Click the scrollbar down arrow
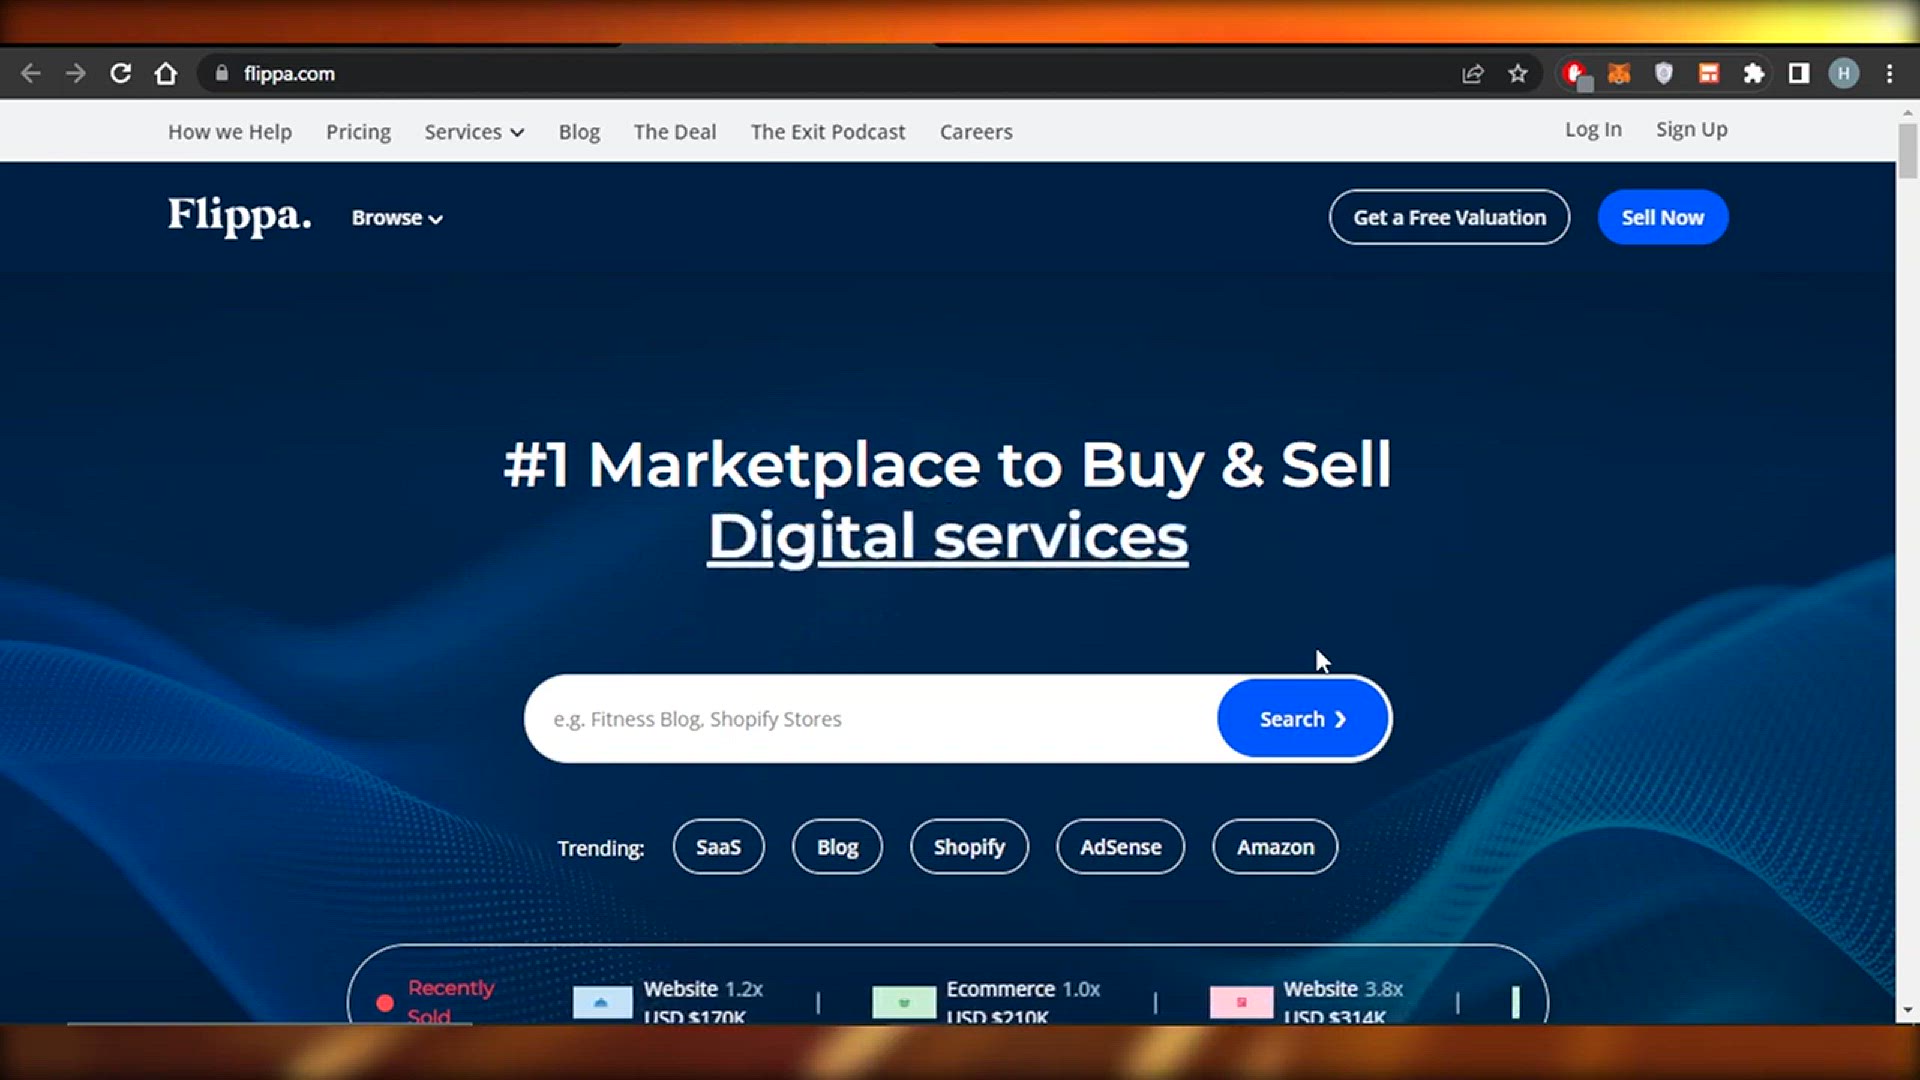Viewport: 1920px width, 1080px height. [x=1907, y=1010]
